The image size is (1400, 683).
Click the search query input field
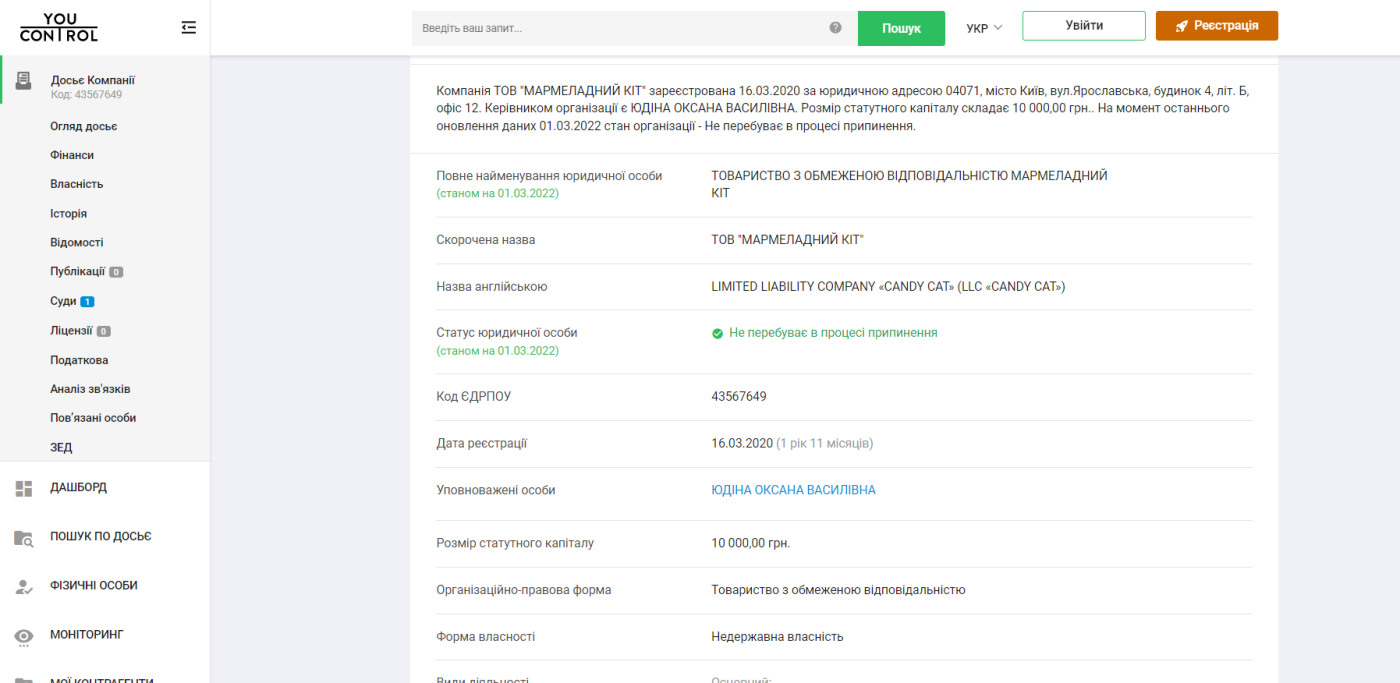coord(622,28)
